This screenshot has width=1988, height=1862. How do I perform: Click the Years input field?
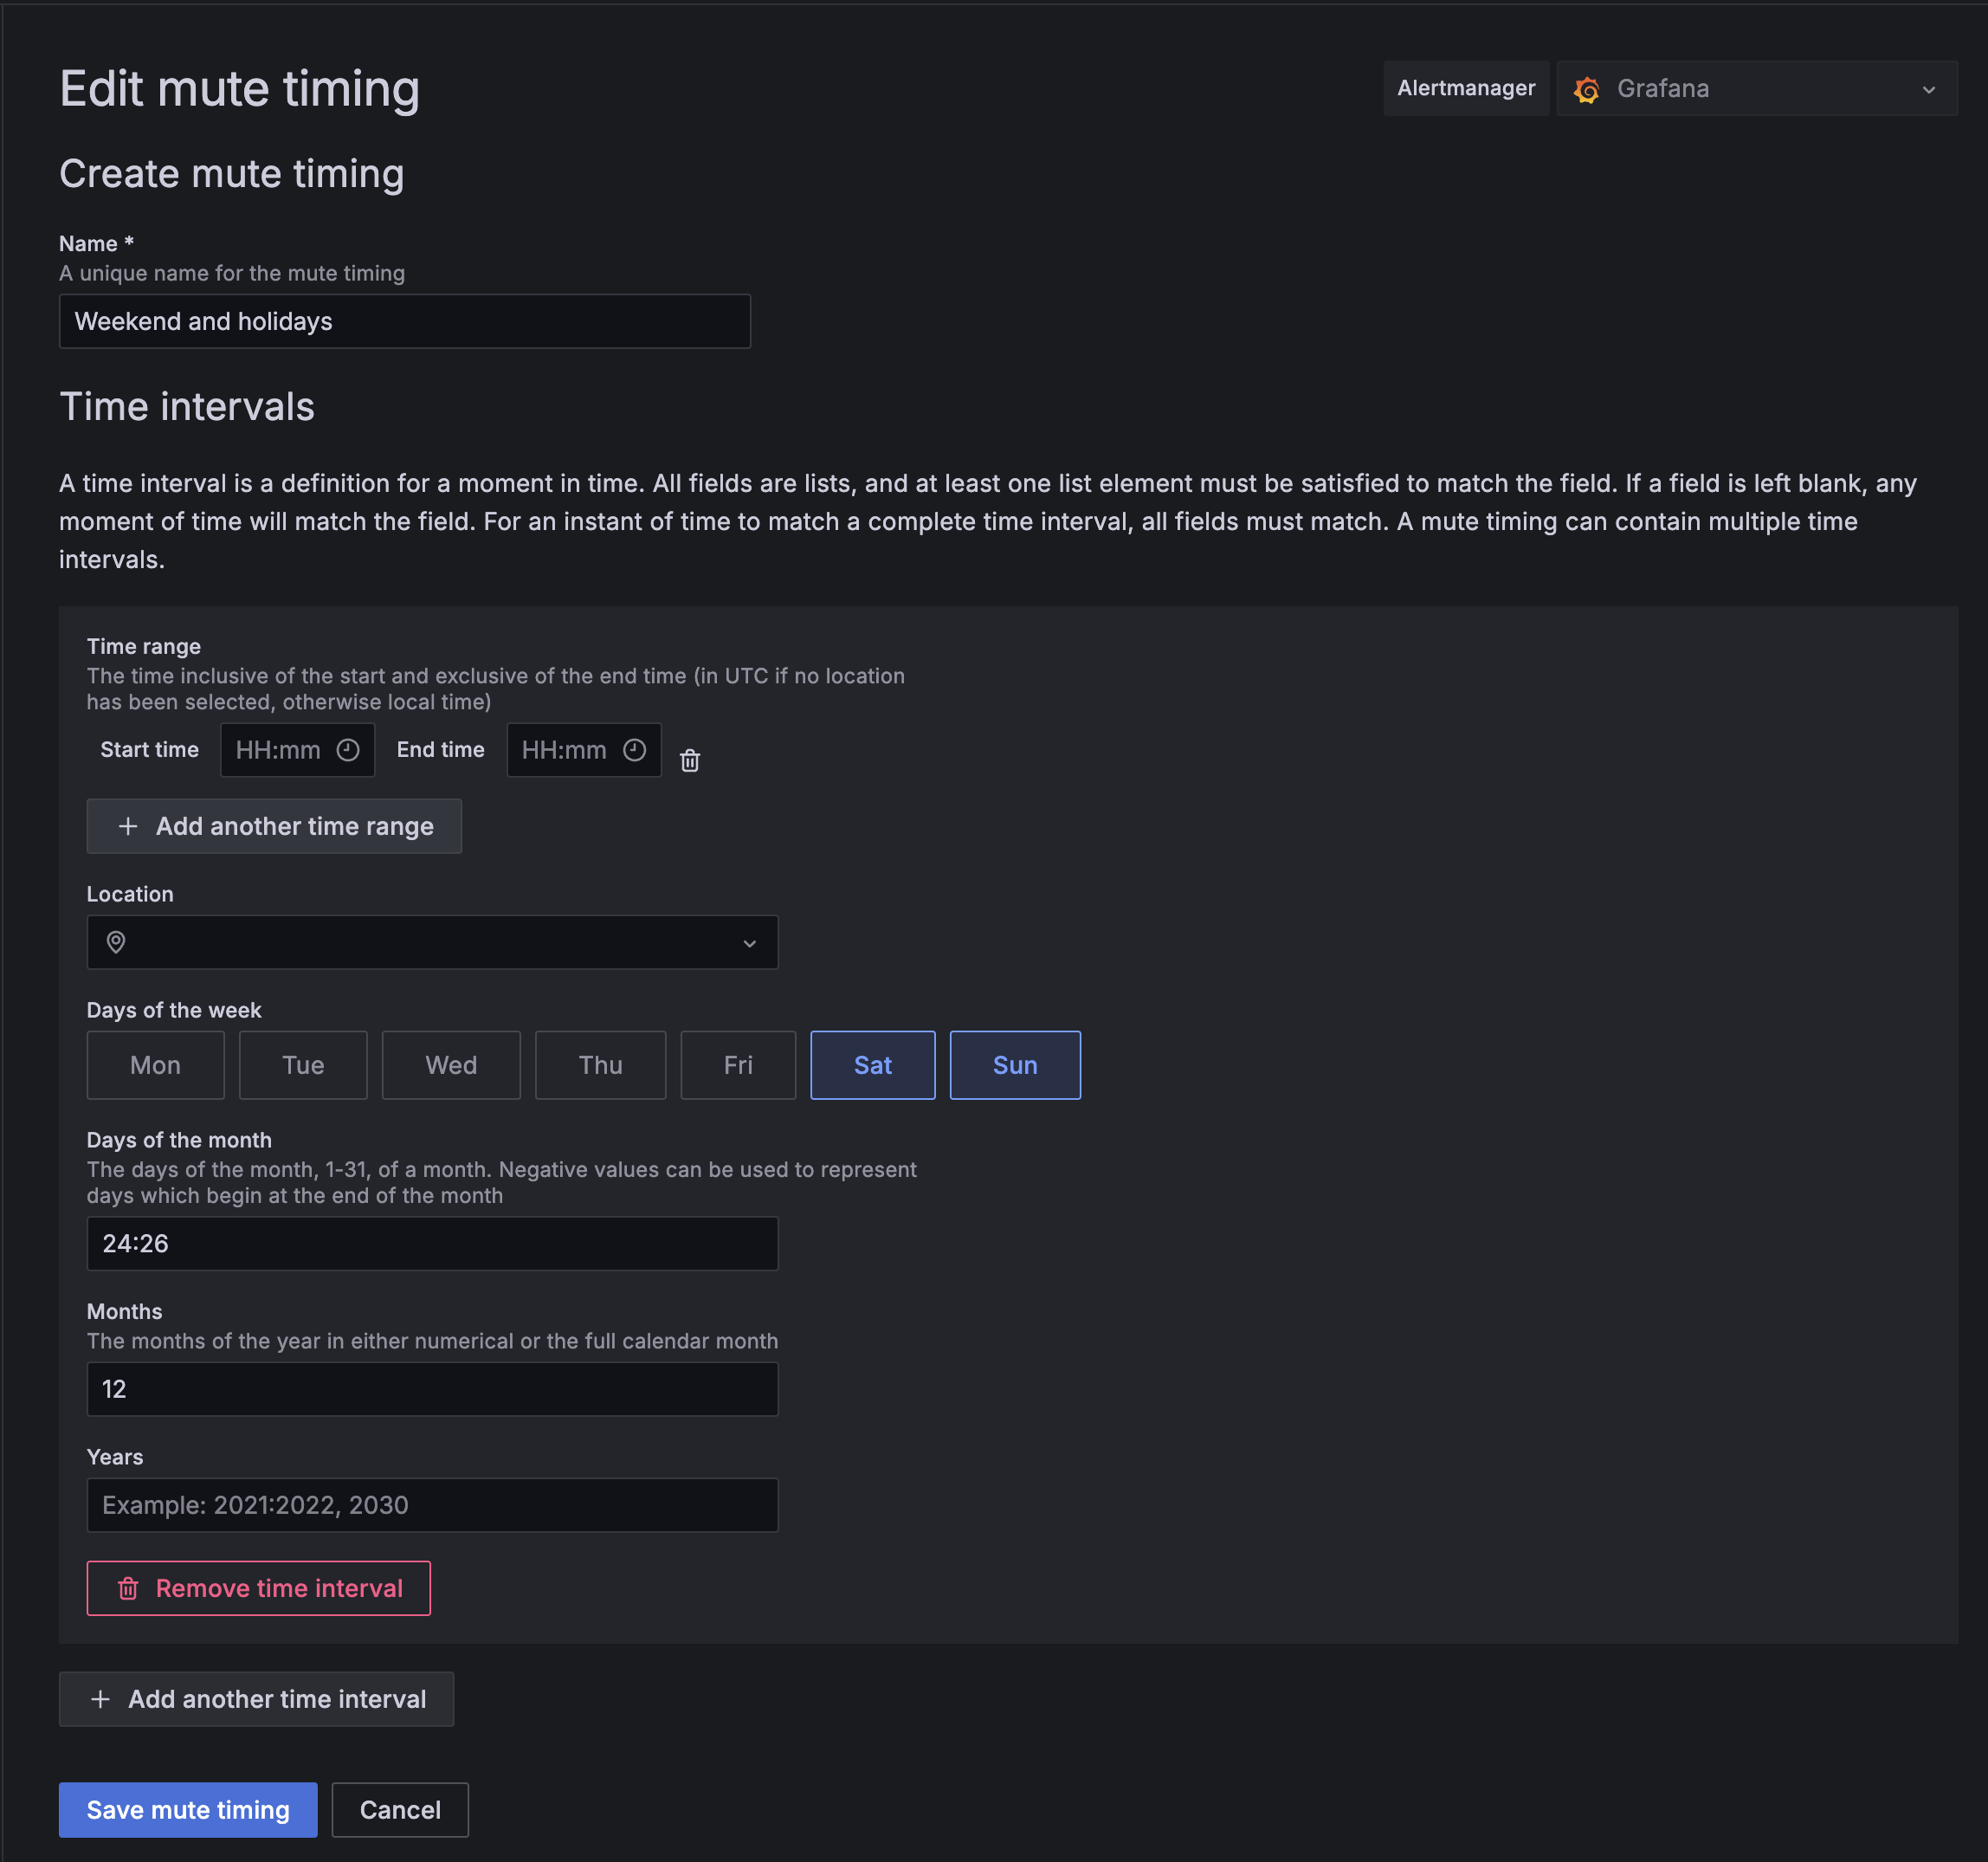tap(432, 1505)
